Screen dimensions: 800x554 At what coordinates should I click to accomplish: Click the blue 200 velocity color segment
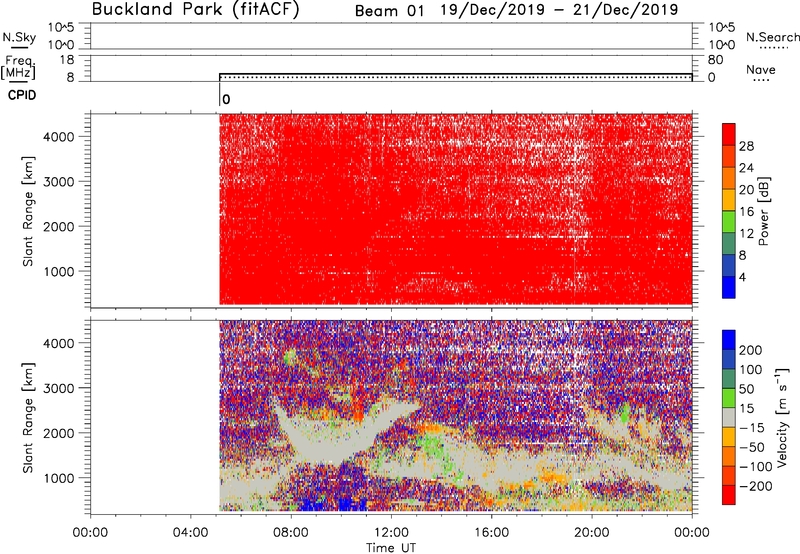[729, 340]
